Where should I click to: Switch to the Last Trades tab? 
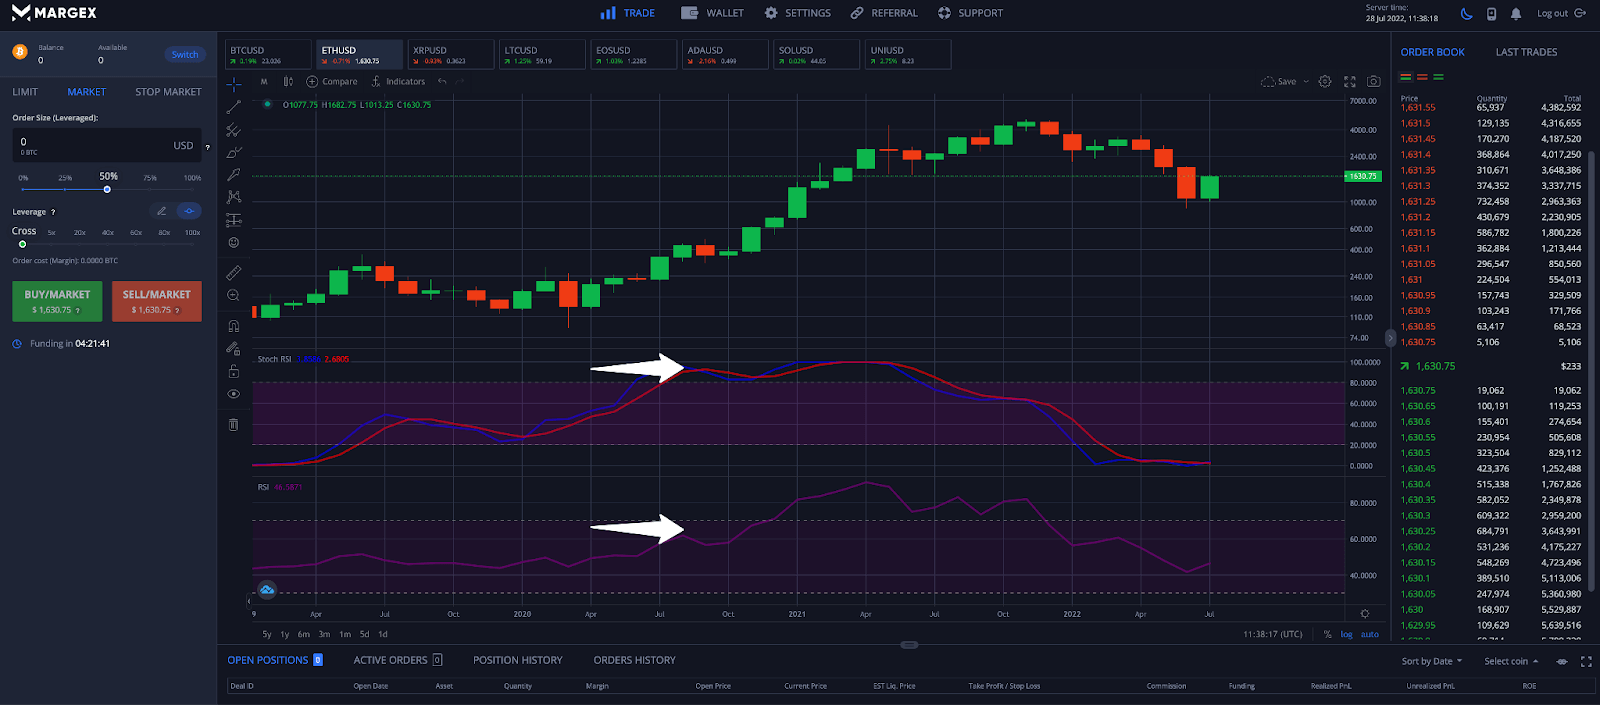(1526, 52)
